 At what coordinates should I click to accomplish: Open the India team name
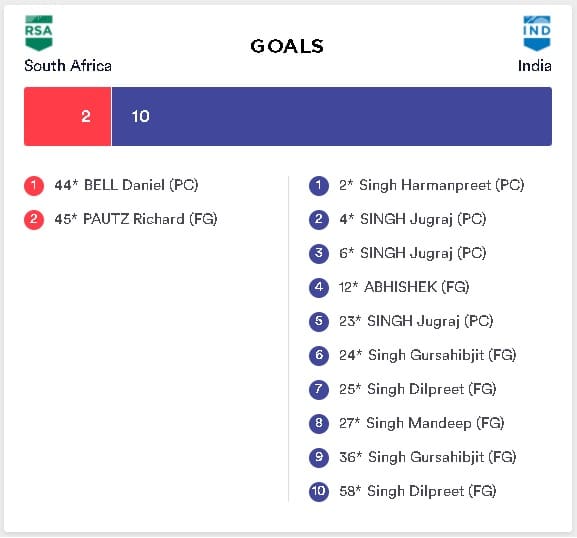coord(534,66)
